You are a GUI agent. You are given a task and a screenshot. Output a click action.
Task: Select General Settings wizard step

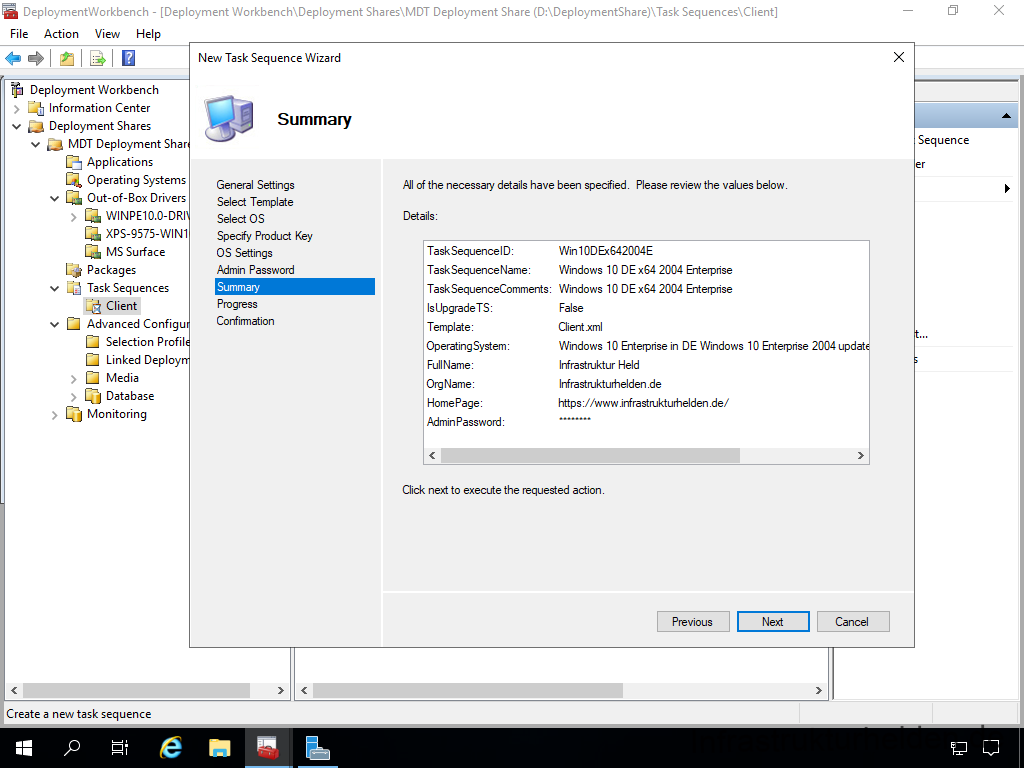[255, 185]
